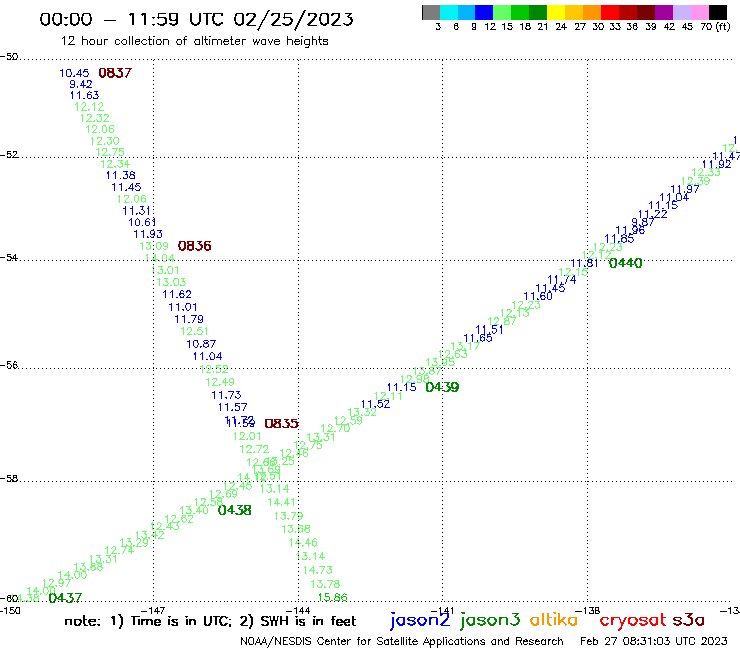Click the wave height value 11.38

pos(120,175)
